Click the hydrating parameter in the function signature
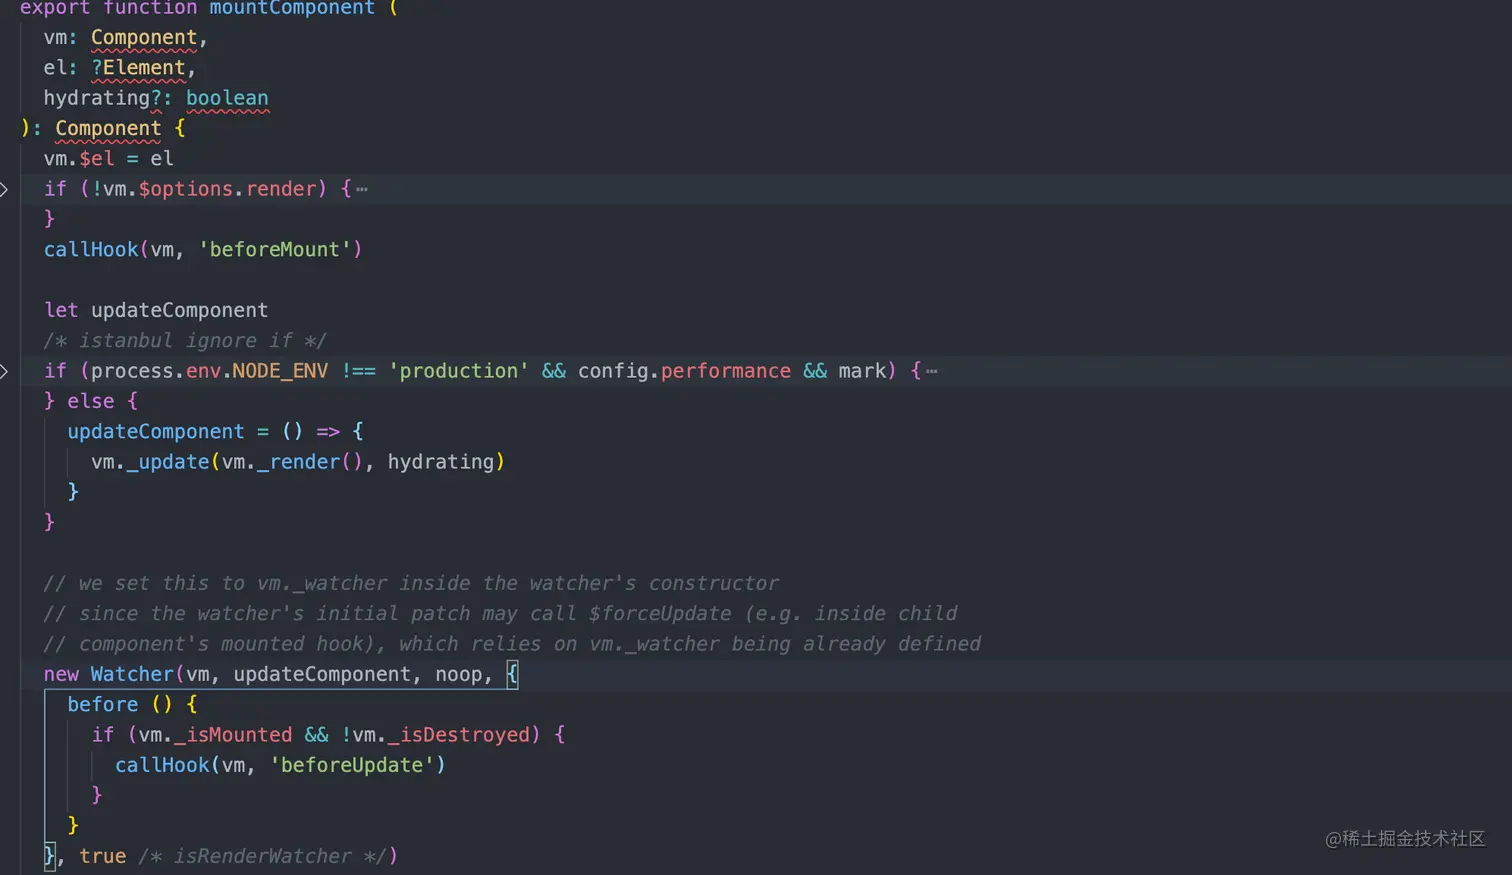 pyautogui.click(x=97, y=98)
